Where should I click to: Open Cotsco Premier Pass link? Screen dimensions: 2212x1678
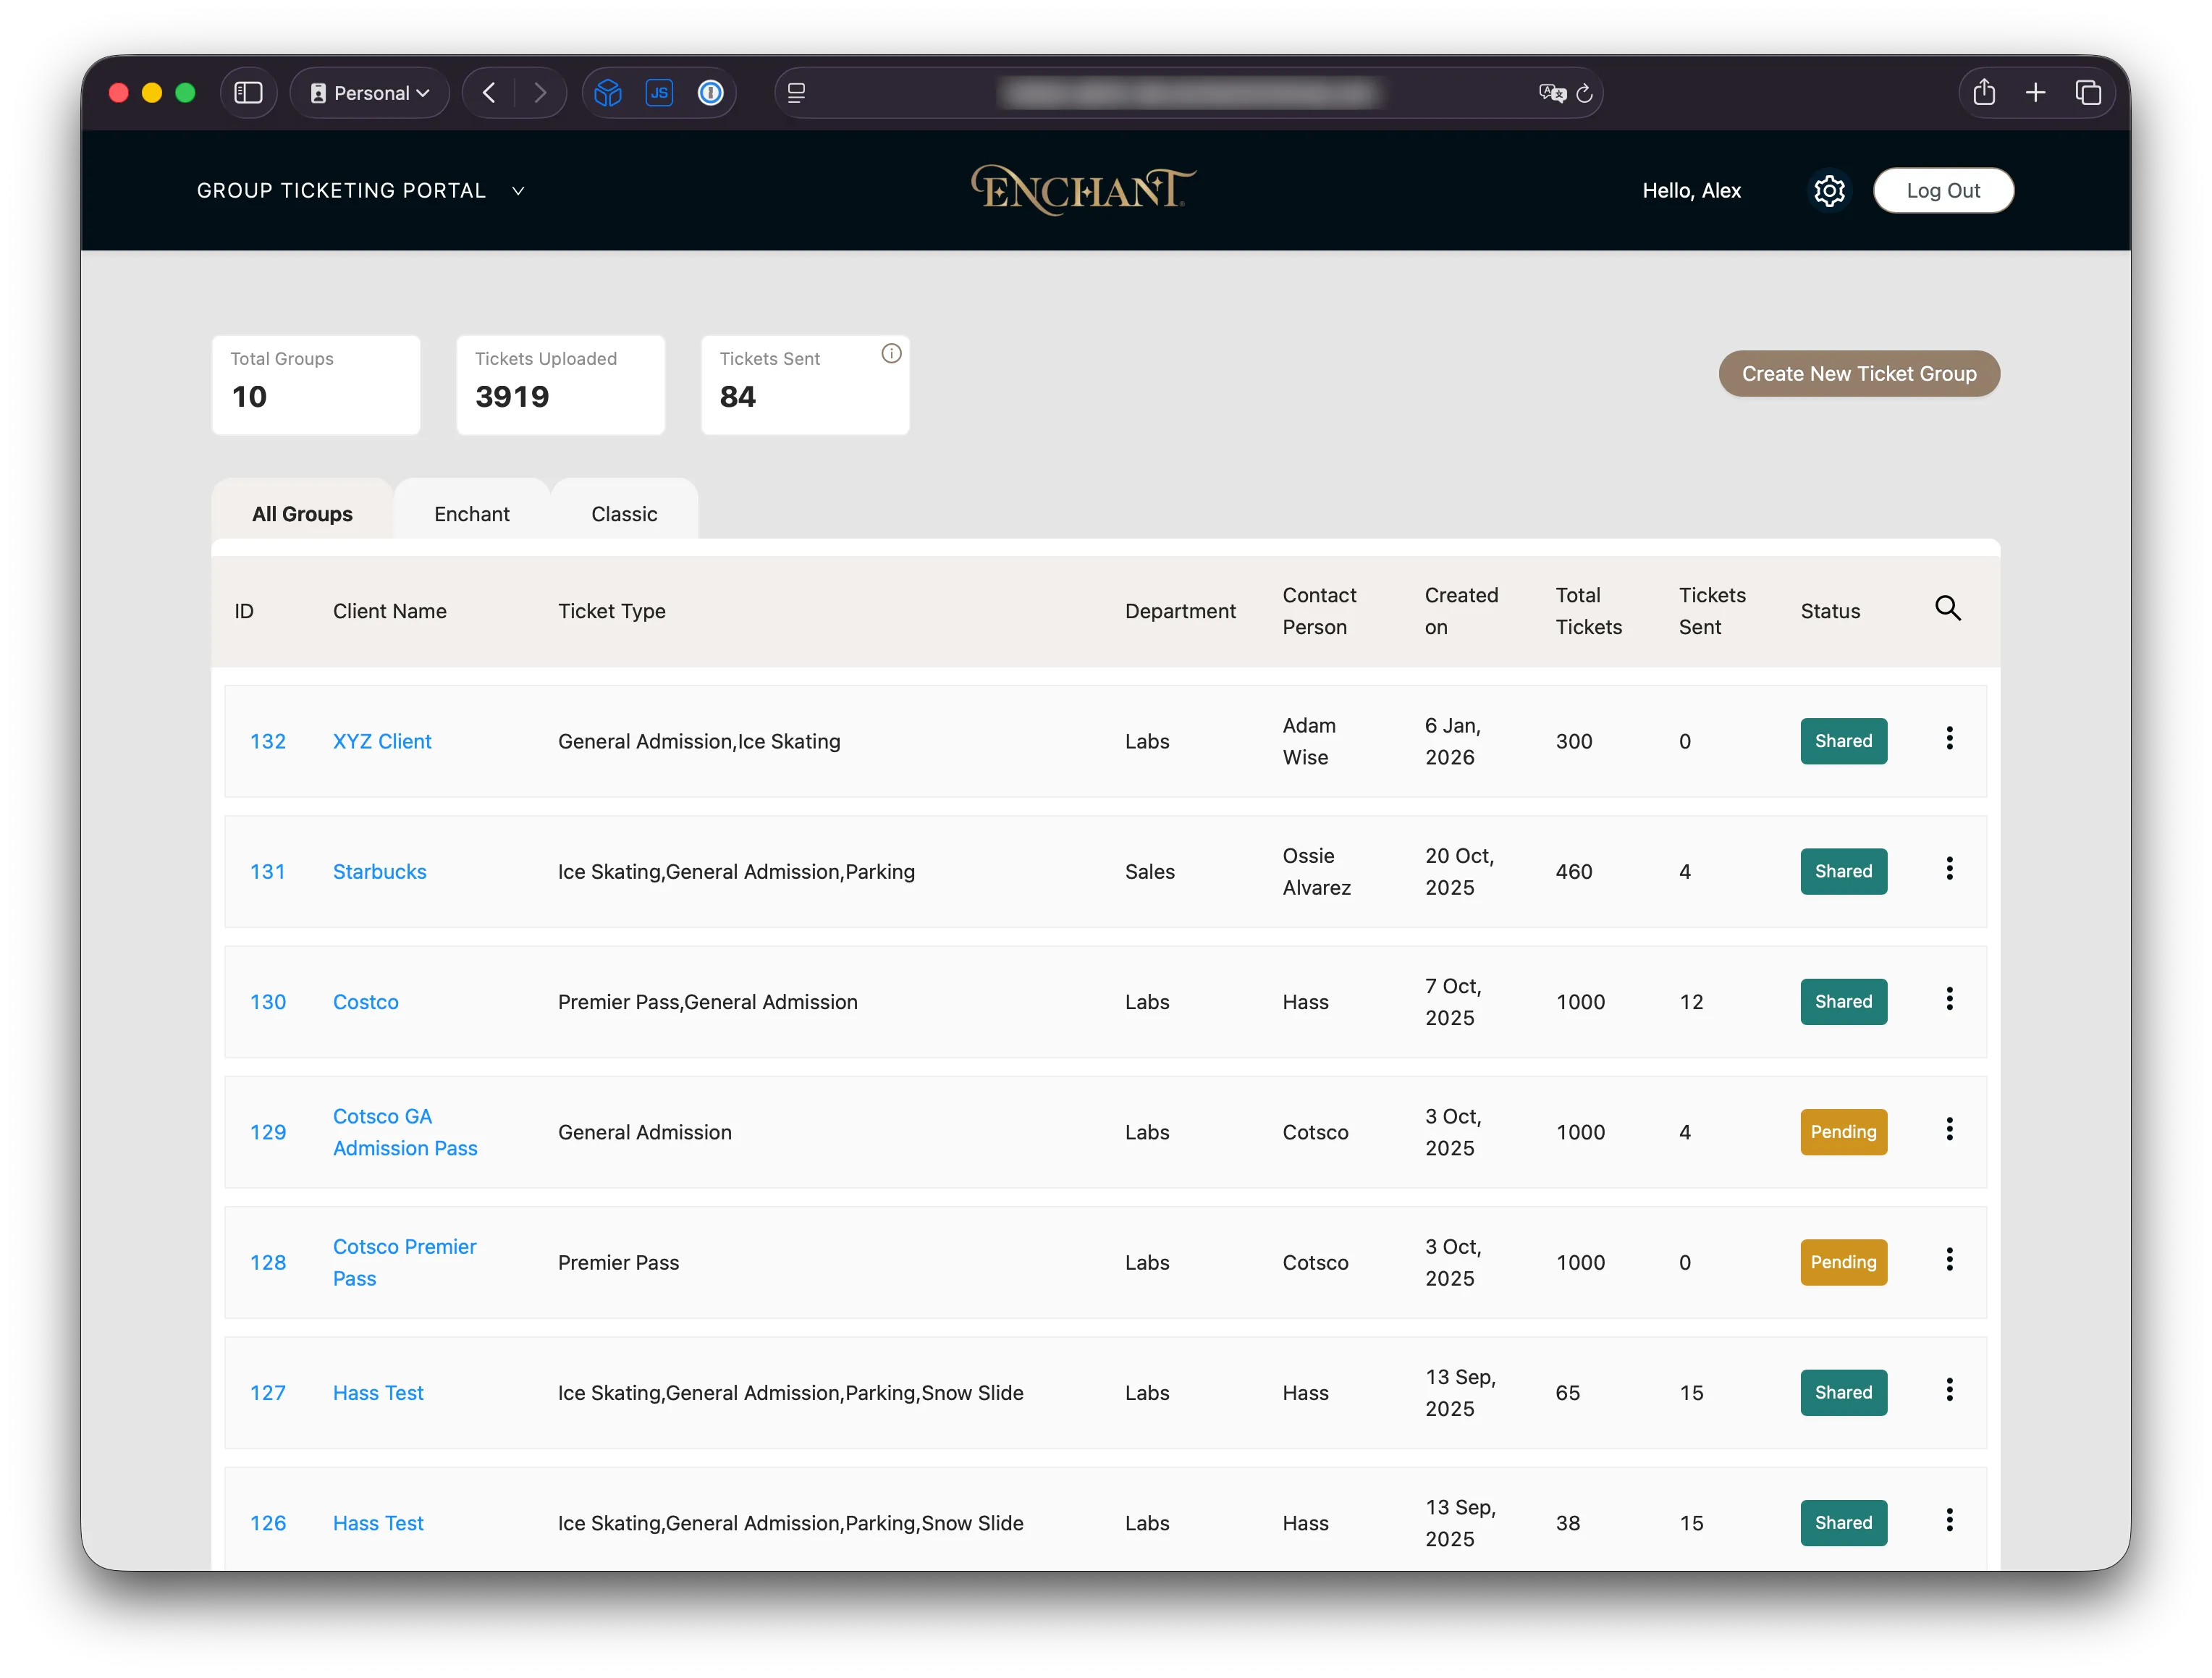(404, 1262)
